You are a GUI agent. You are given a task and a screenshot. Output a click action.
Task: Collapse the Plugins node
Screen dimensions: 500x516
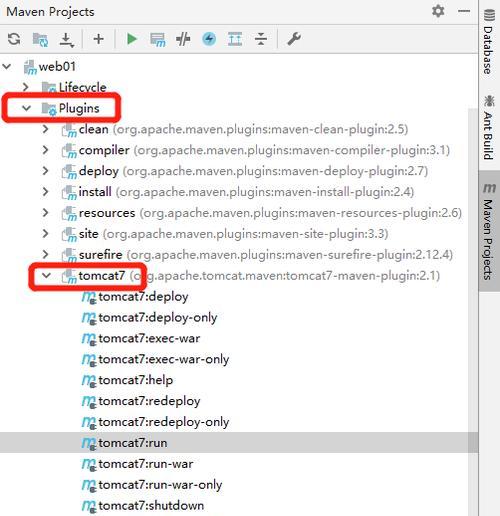[26, 108]
